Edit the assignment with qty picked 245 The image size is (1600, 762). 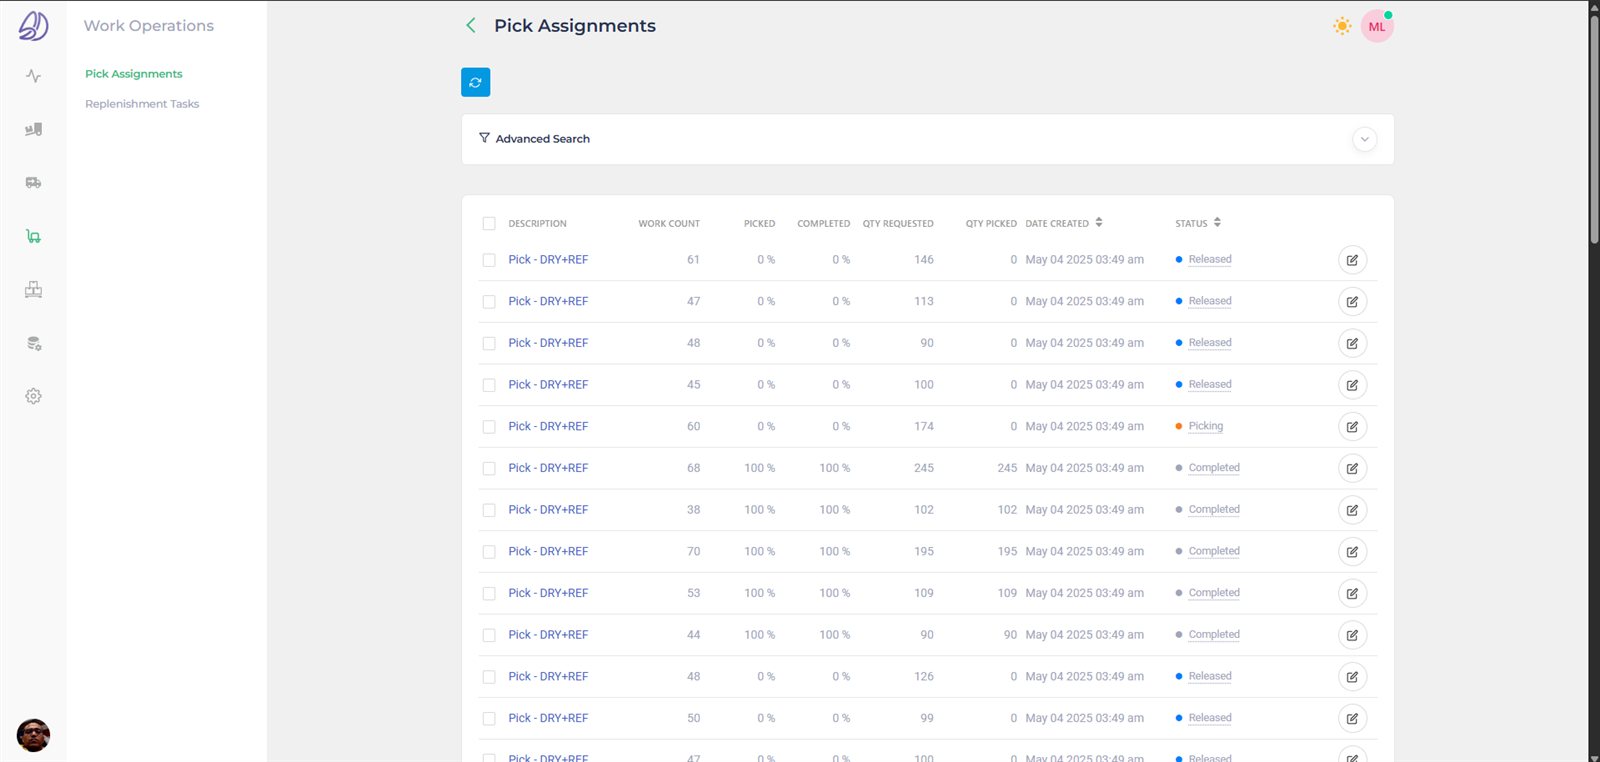(x=1352, y=468)
